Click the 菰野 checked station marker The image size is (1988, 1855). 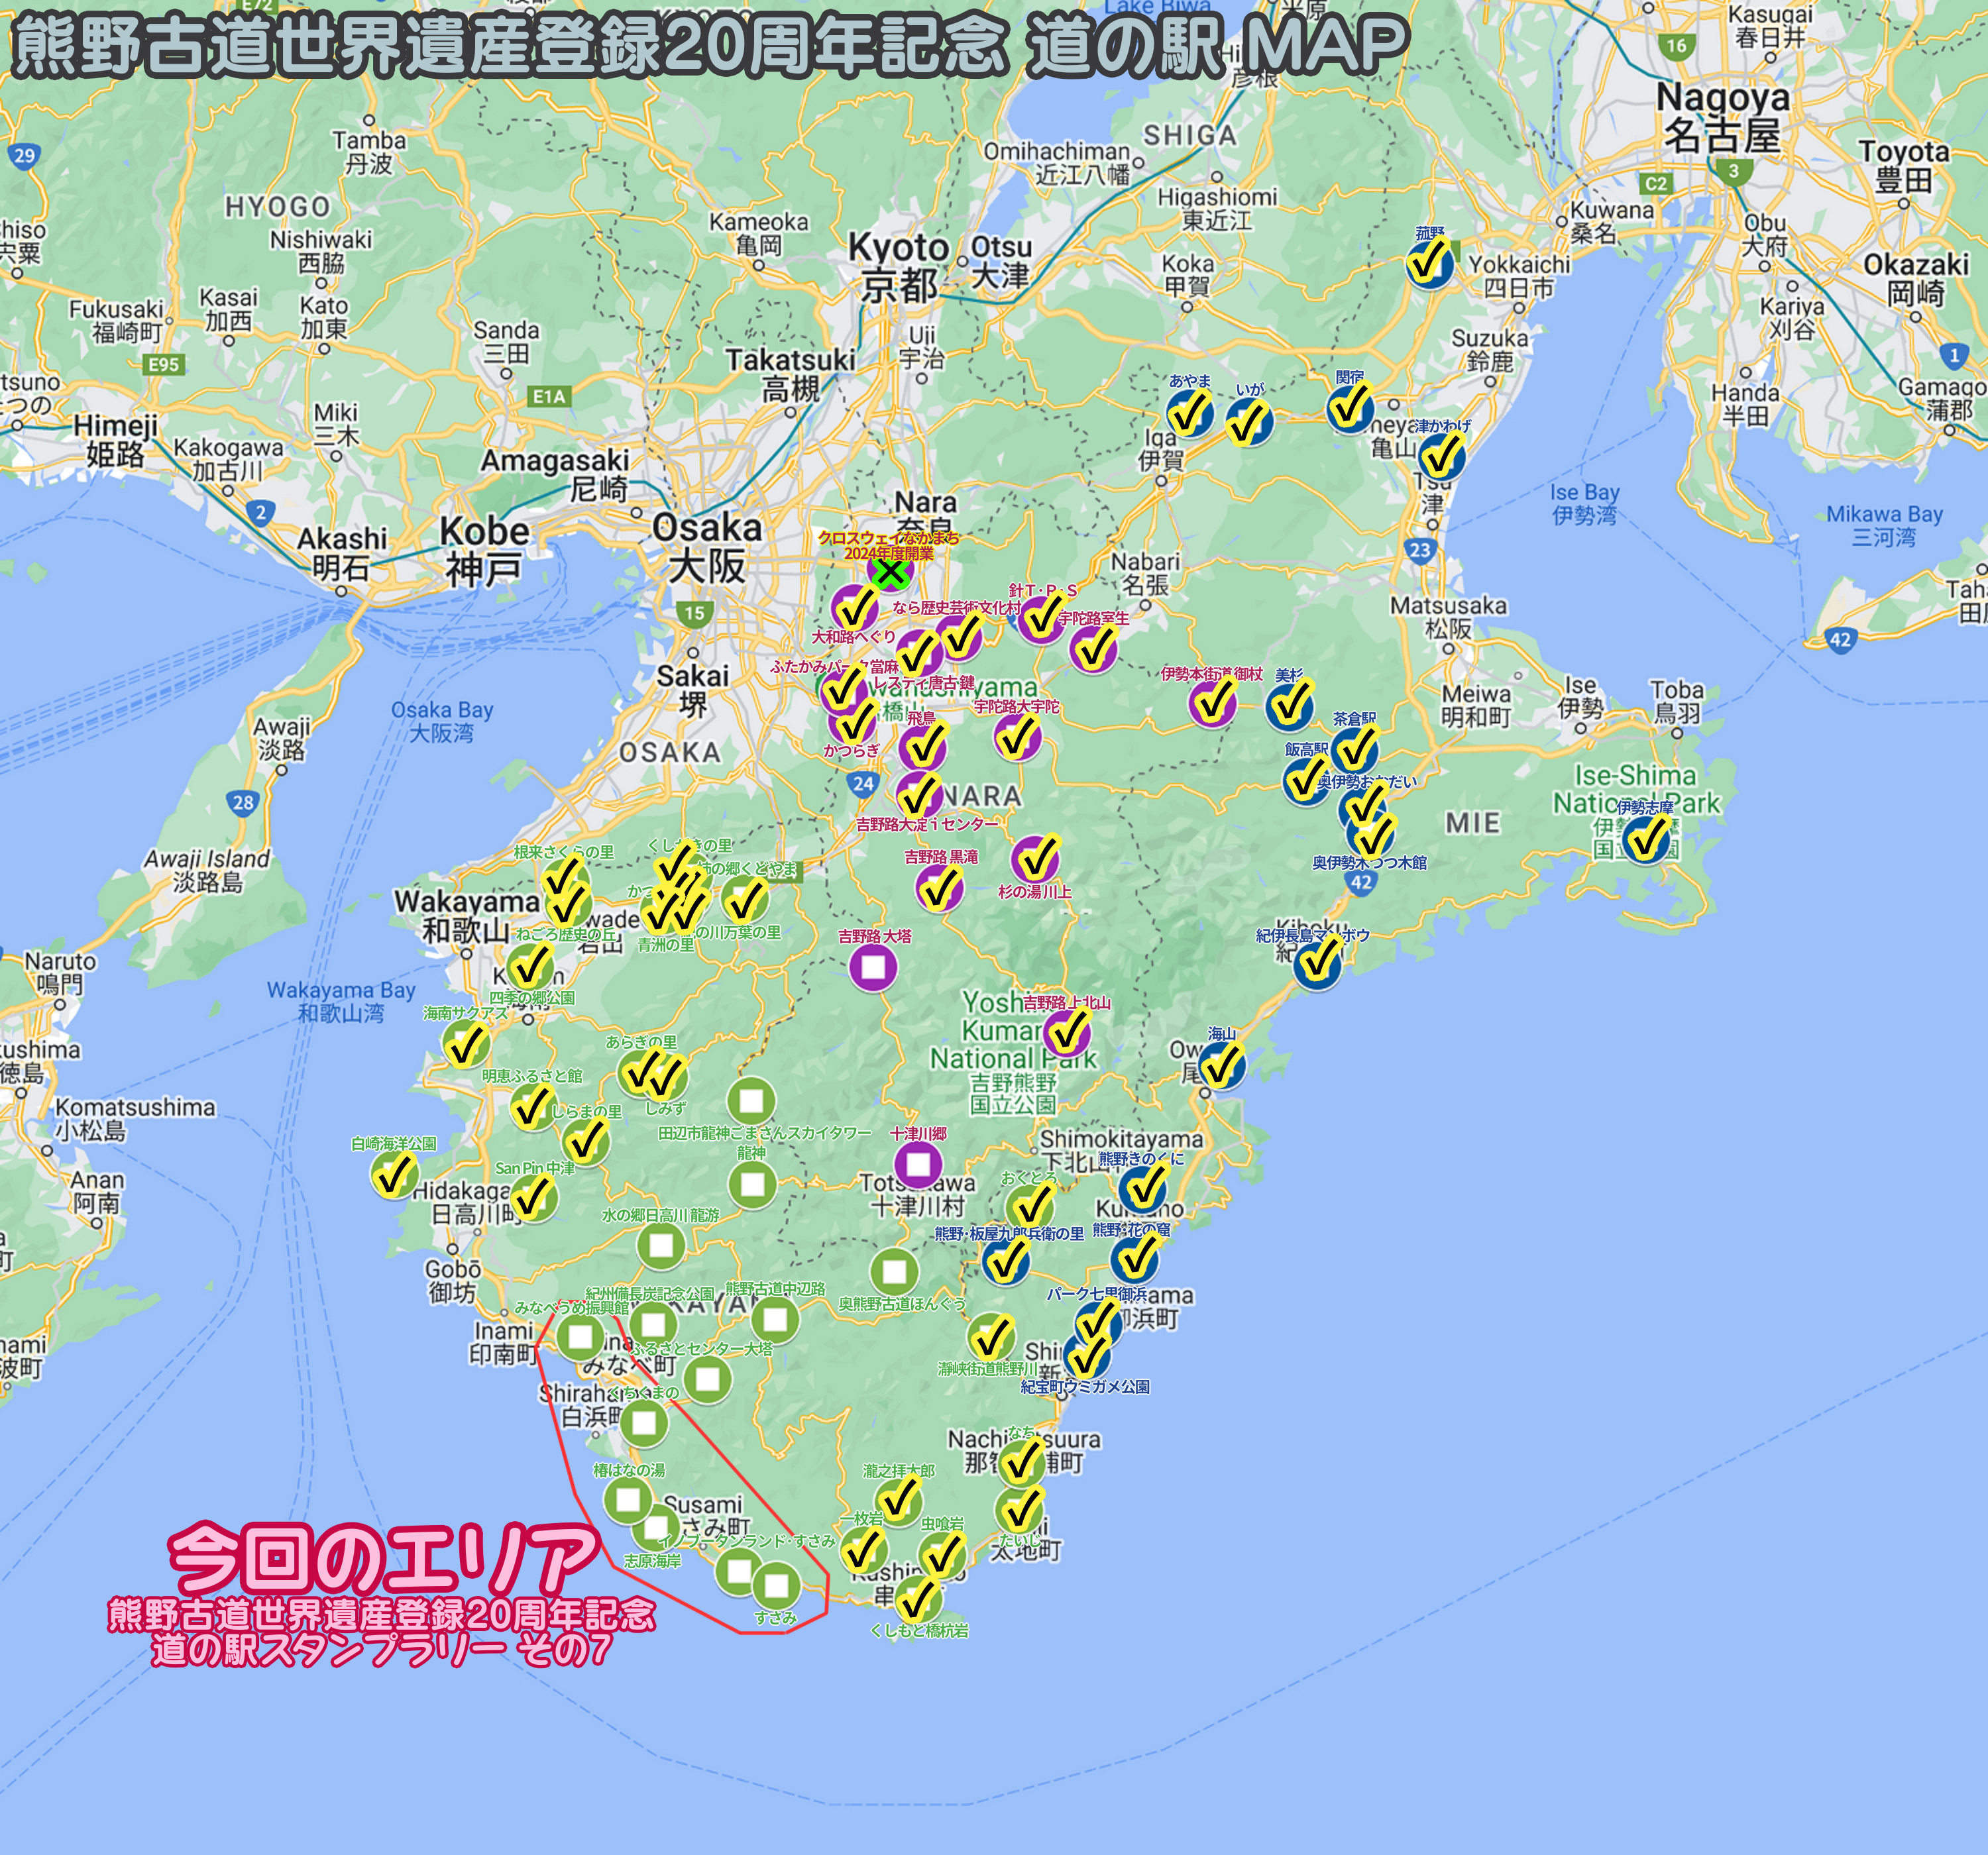point(1430,264)
